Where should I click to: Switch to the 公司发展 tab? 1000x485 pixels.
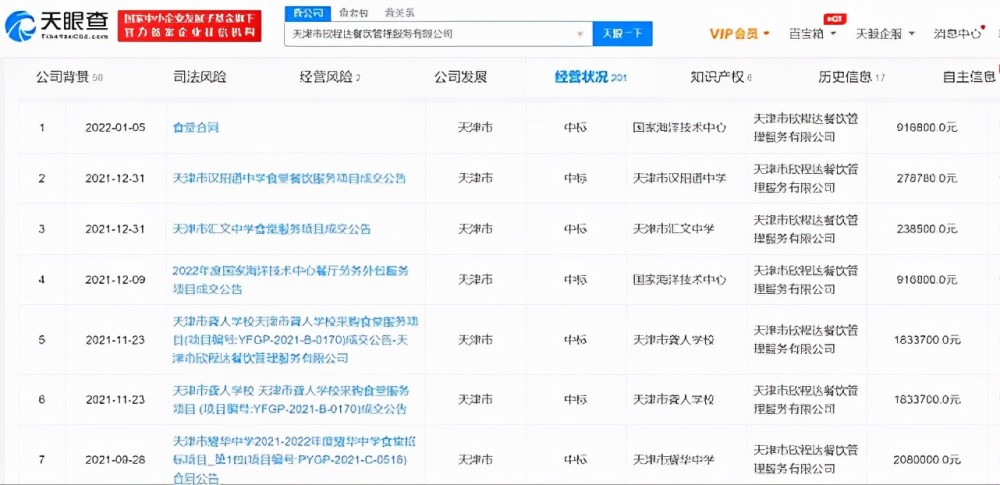[x=460, y=78]
